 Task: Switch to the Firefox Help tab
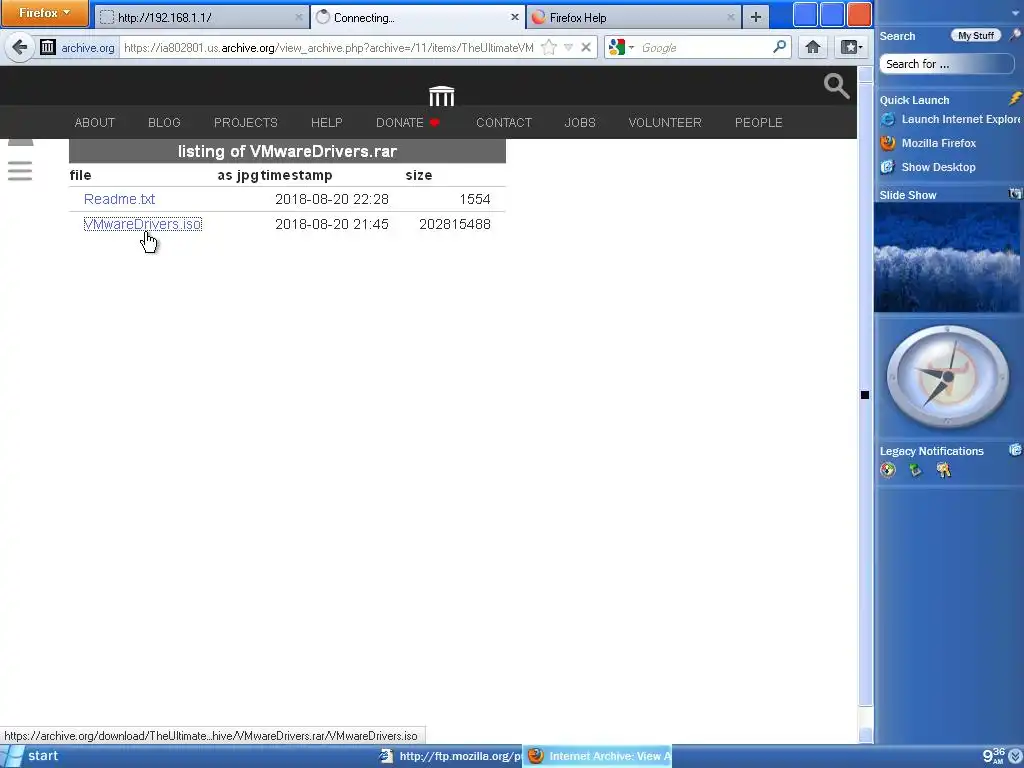633,18
